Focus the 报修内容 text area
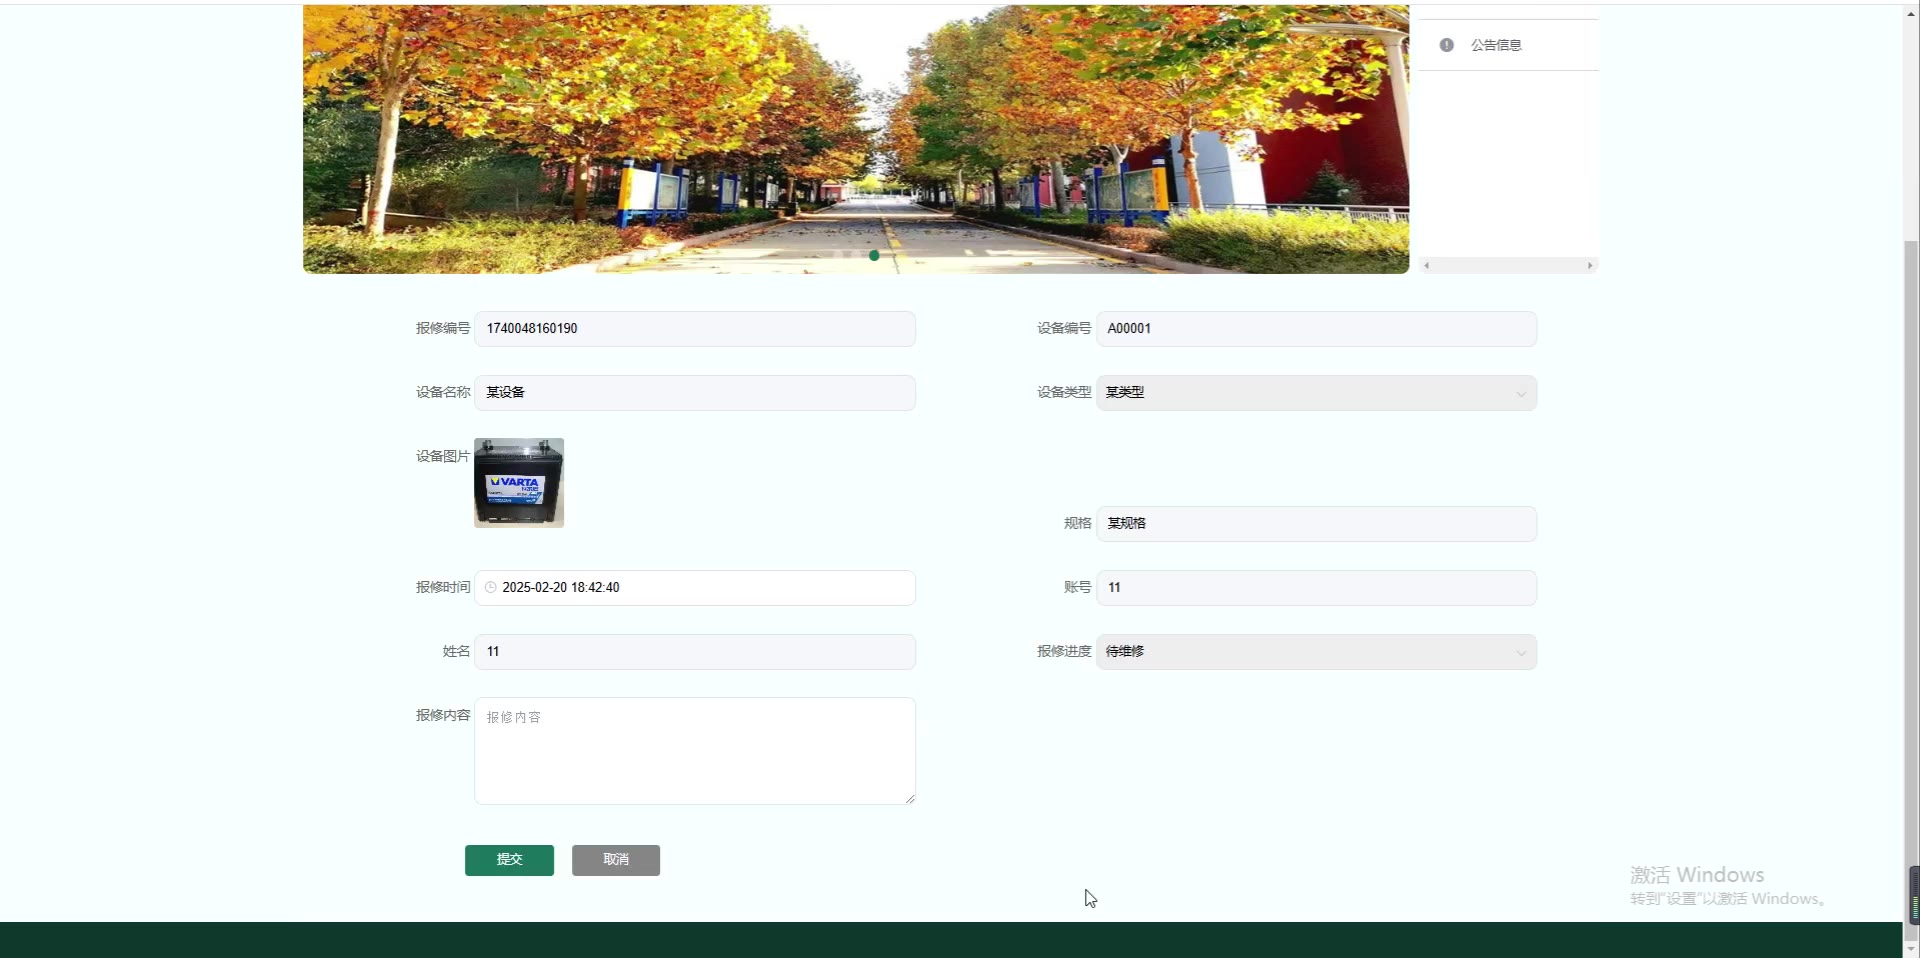This screenshot has width=1920, height=958. click(x=694, y=751)
